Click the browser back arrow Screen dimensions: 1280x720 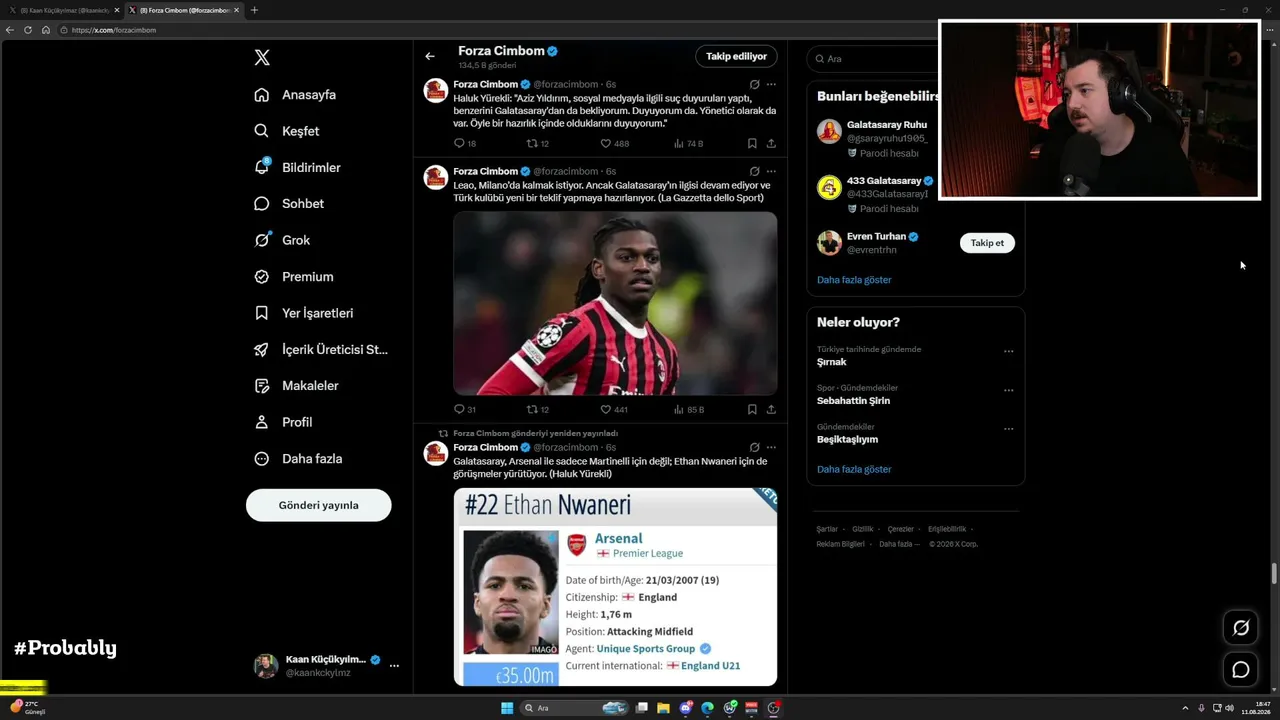(10, 30)
